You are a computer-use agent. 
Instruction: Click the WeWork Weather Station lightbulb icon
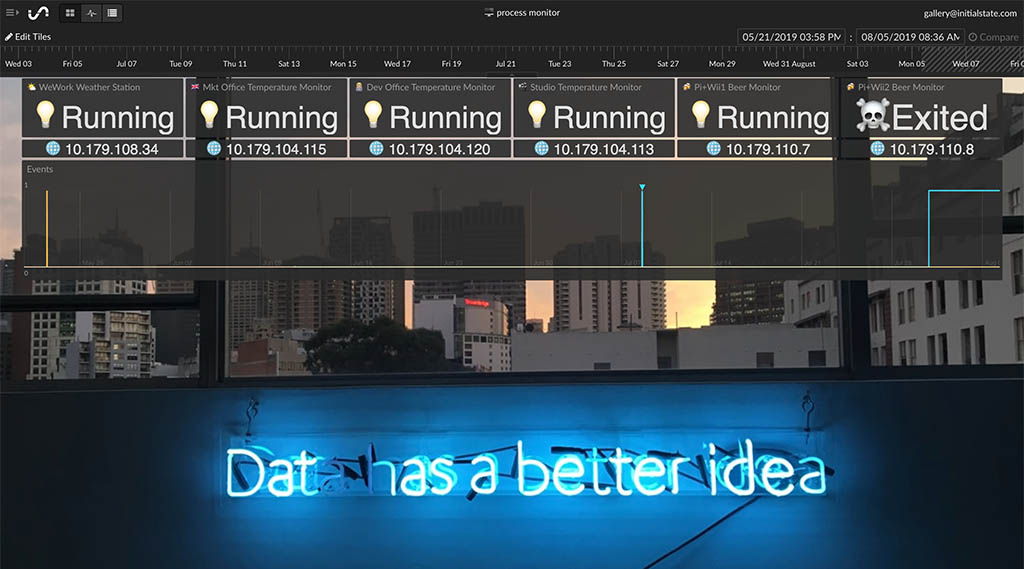[x=45, y=116]
